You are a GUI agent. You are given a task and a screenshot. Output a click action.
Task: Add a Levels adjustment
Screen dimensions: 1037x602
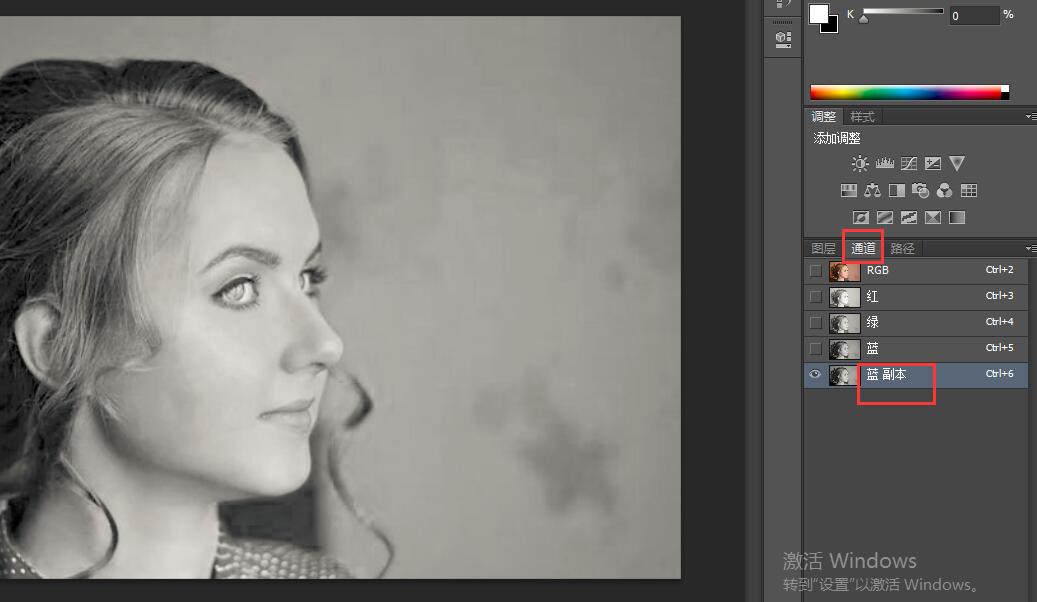(x=884, y=164)
